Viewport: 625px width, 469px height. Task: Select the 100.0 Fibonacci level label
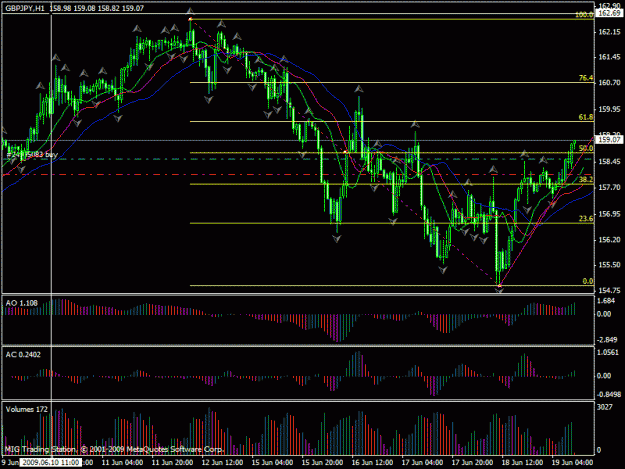584,15
